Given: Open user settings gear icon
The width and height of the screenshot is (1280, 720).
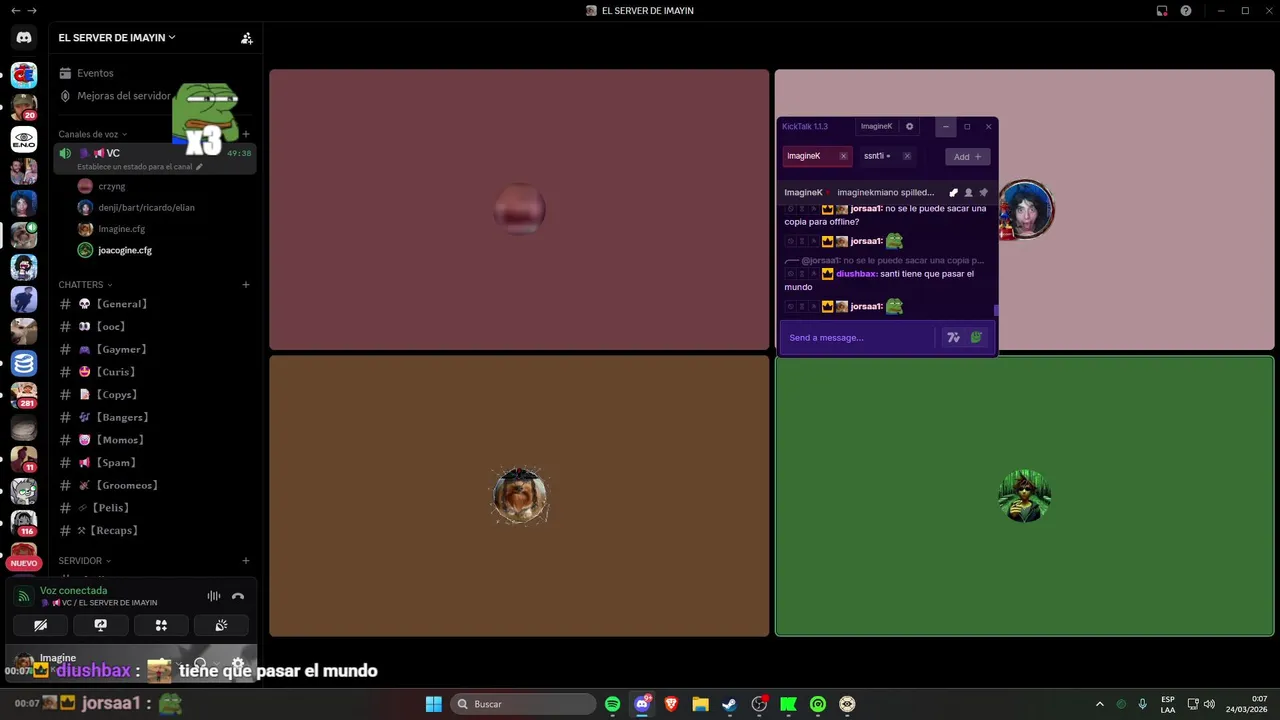Looking at the screenshot, I should (238, 664).
